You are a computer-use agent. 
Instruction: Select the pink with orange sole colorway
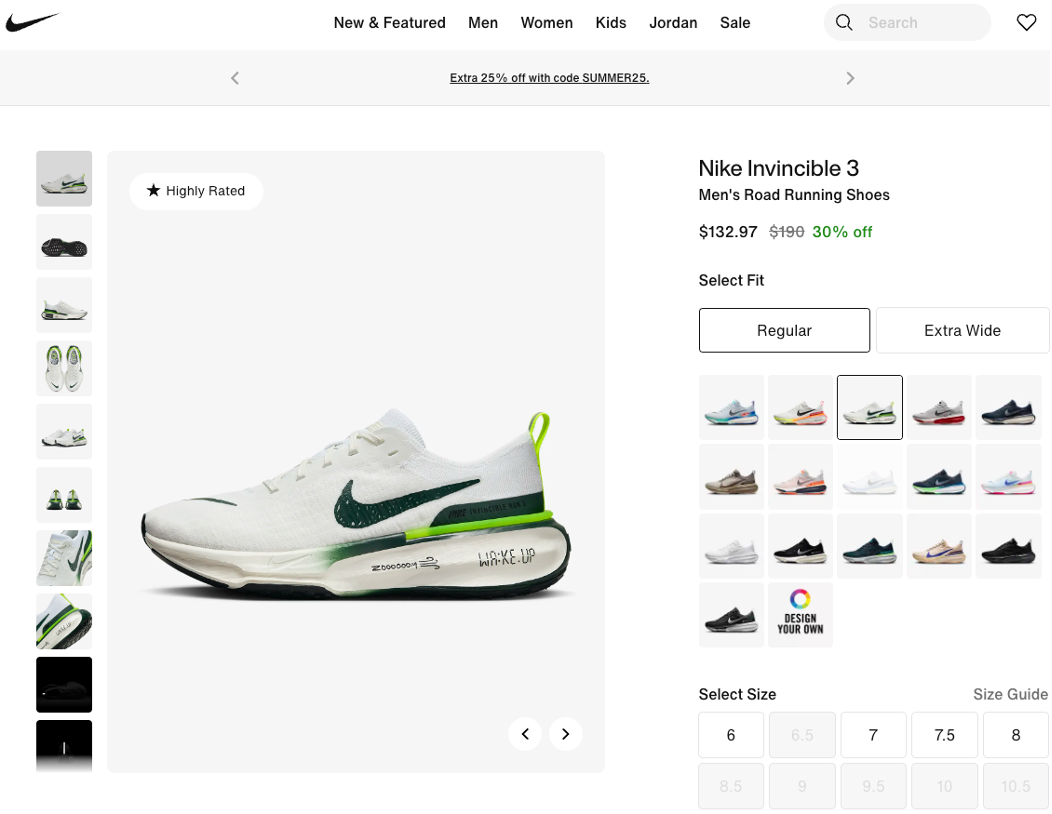[x=800, y=476]
